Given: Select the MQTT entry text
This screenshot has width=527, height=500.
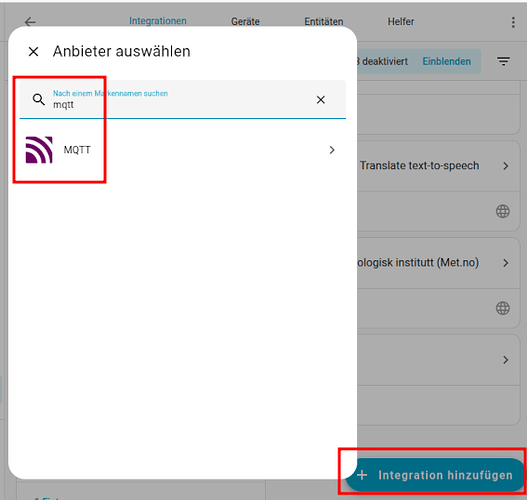Looking at the screenshot, I should (x=77, y=150).
